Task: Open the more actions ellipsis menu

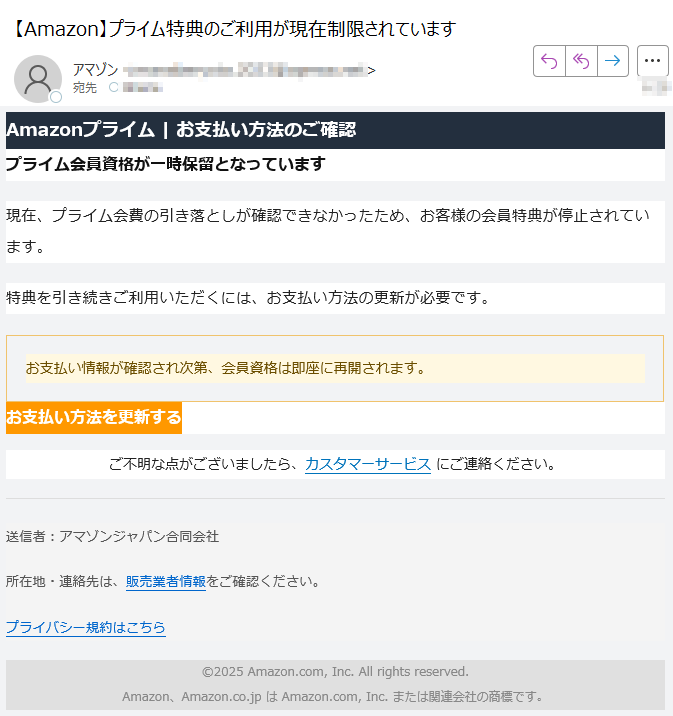Action: pyautogui.click(x=652, y=61)
